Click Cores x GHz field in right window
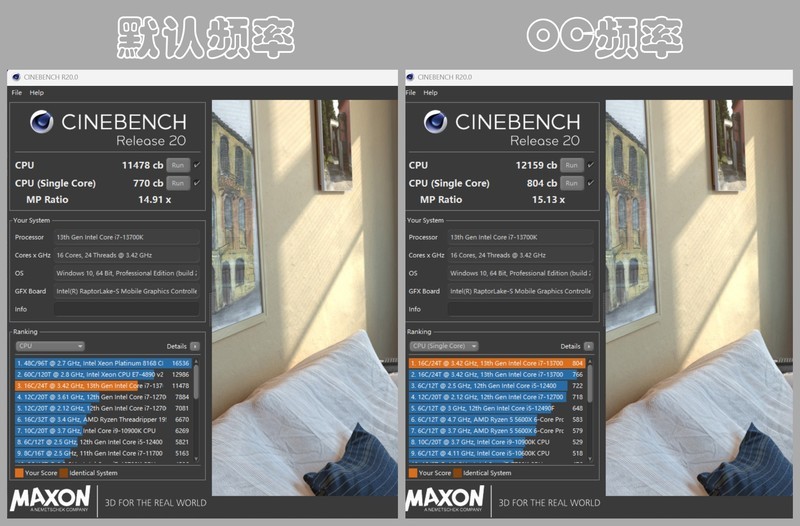 pos(520,255)
